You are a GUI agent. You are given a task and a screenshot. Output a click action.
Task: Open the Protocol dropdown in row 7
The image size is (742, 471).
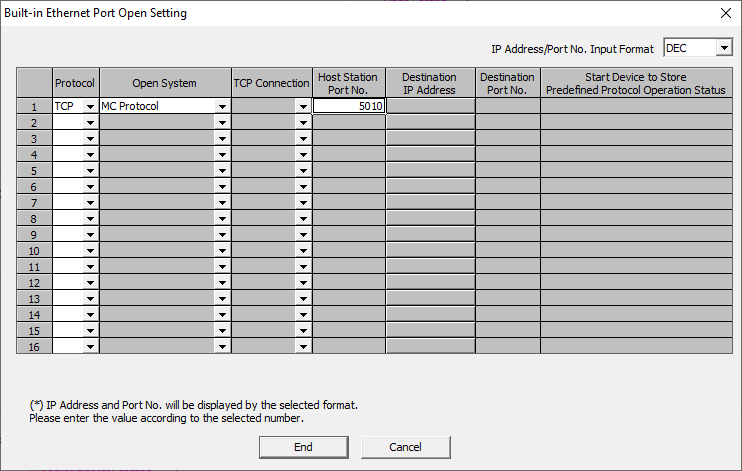click(90, 202)
